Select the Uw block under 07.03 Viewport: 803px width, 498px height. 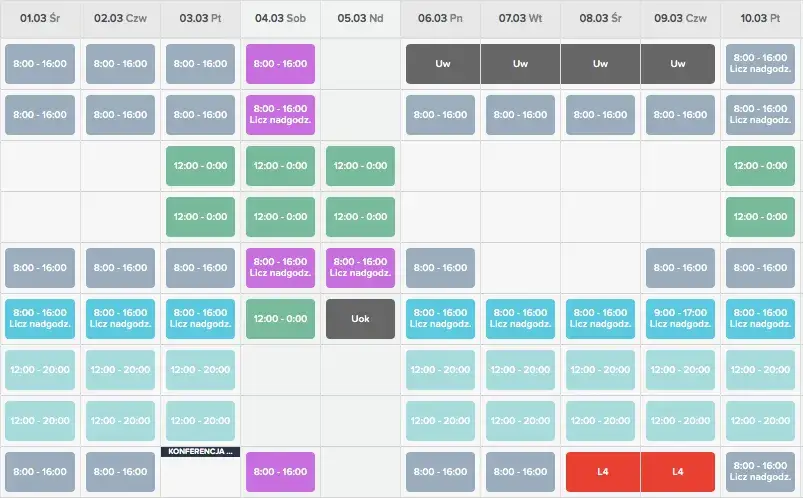pyautogui.click(x=520, y=64)
